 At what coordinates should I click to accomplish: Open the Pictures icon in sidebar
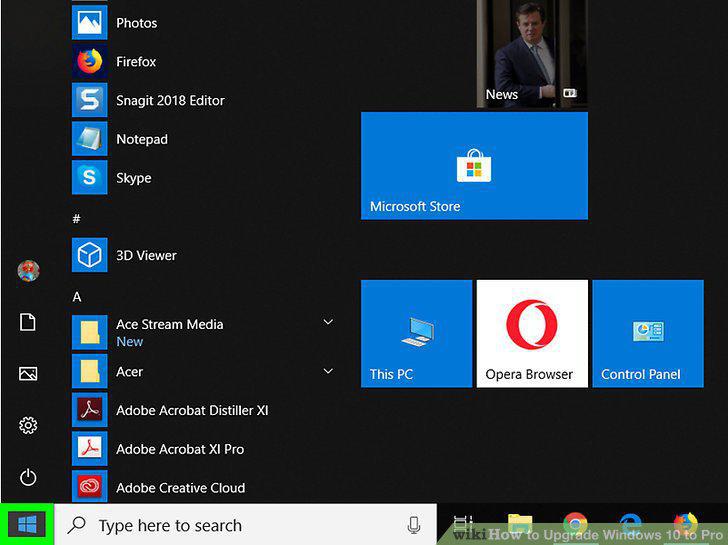coord(28,373)
